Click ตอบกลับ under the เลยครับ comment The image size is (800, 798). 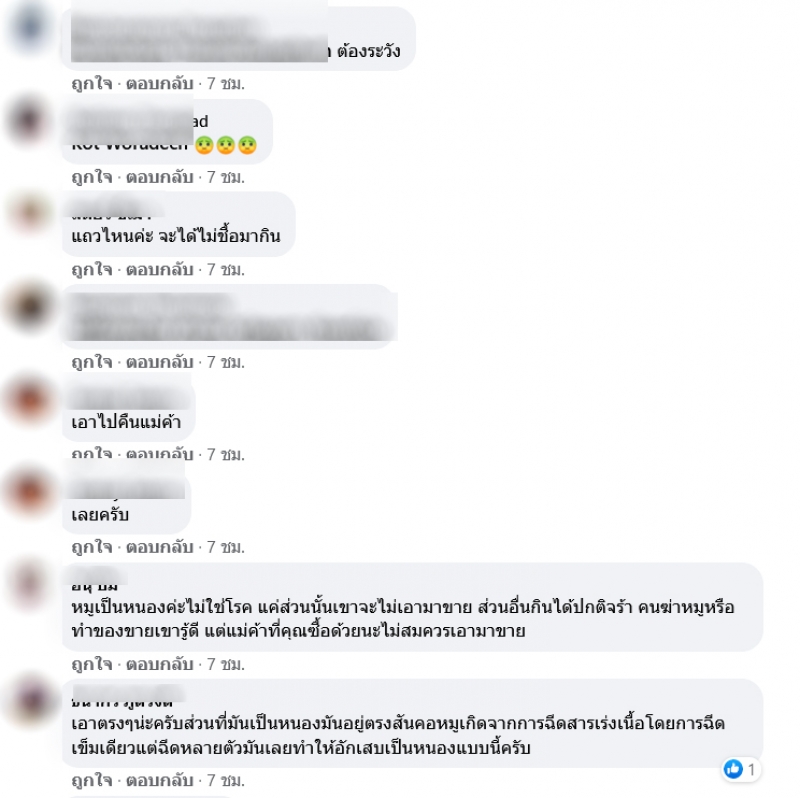(160, 547)
